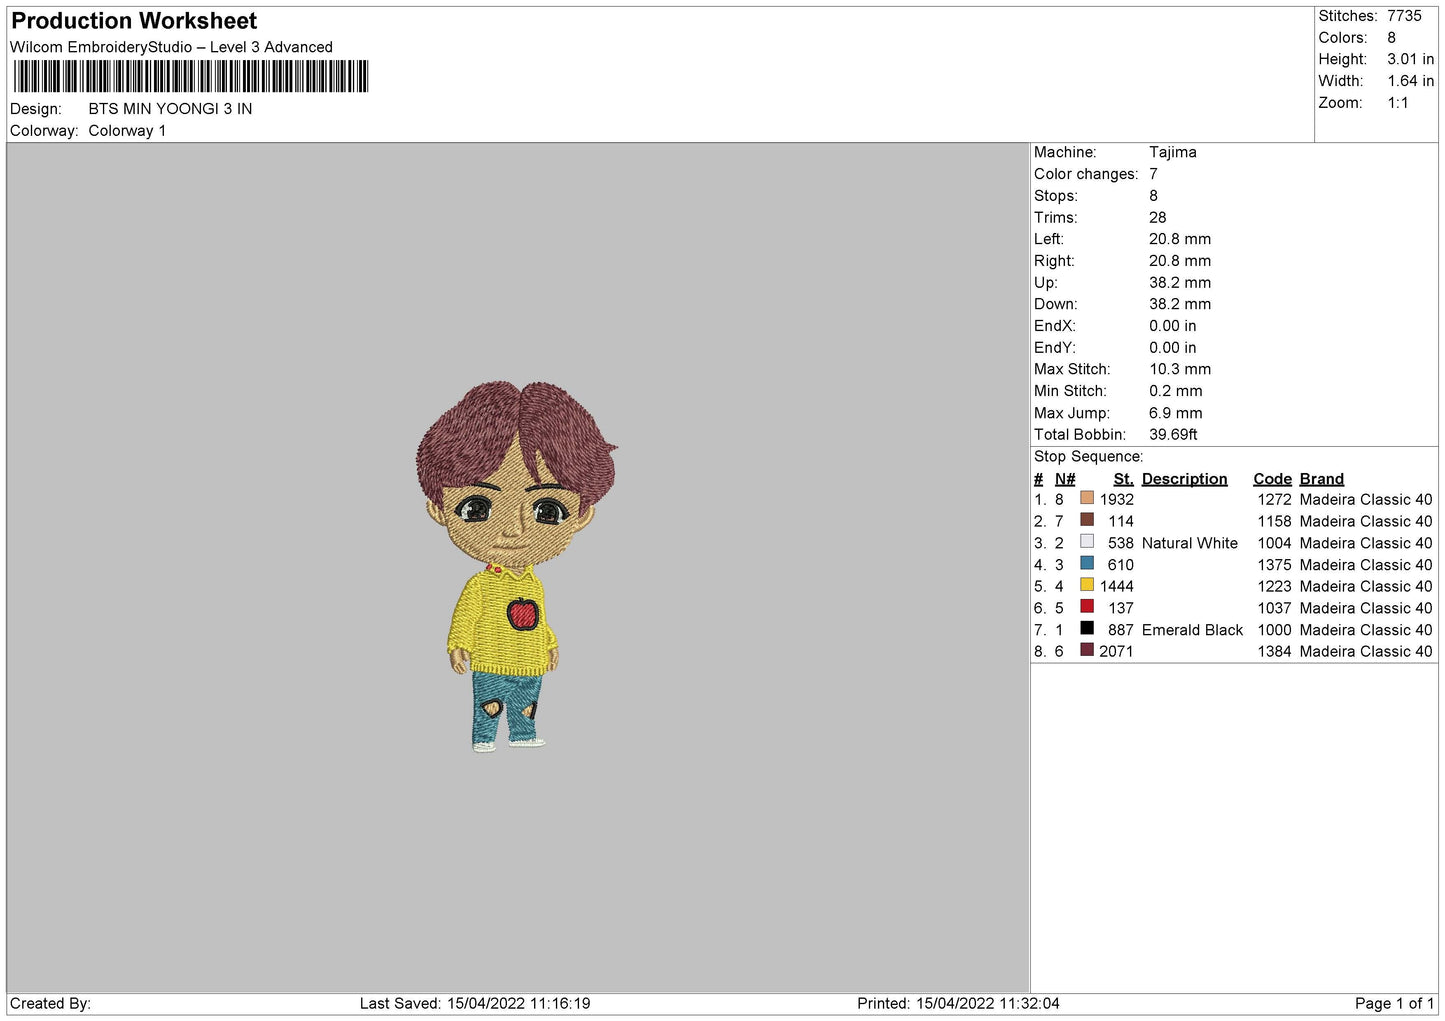
Task: Click the maroon swatch with code 1384
Action: tap(1086, 650)
